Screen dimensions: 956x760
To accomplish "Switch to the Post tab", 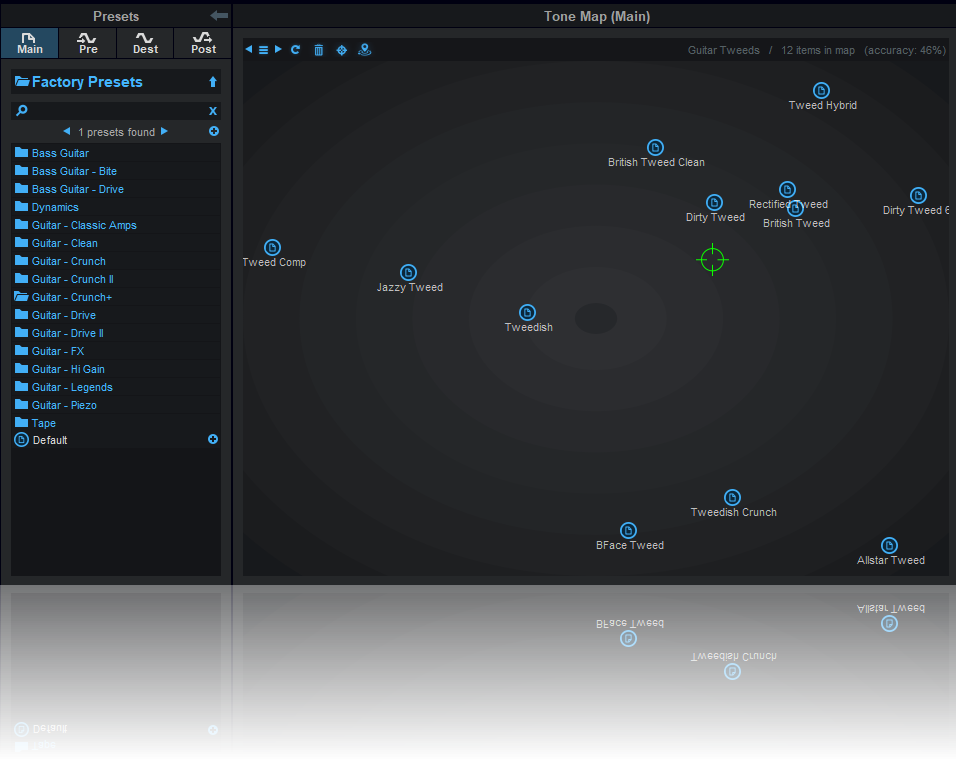I will [x=203, y=43].
